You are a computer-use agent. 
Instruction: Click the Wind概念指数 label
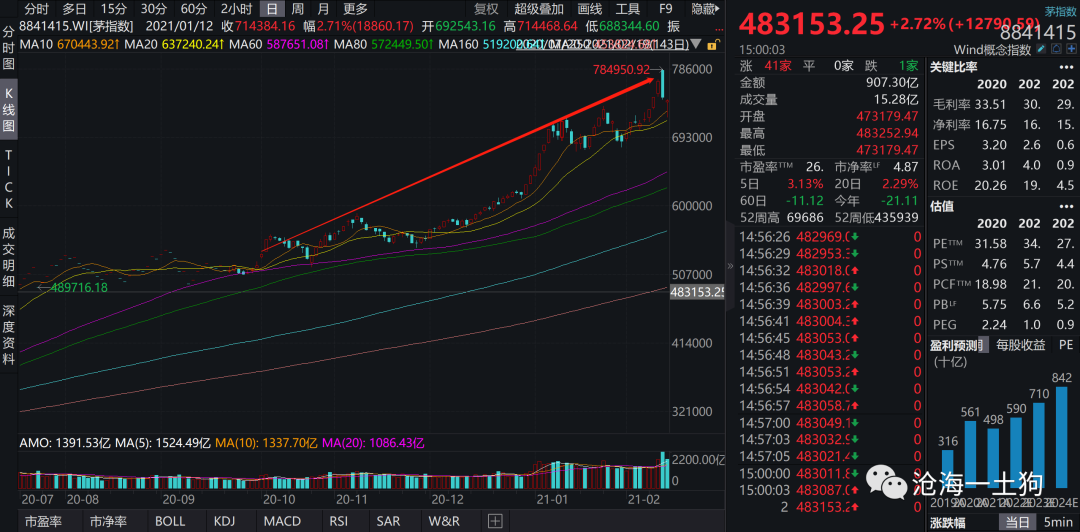(x=993, y=50)
